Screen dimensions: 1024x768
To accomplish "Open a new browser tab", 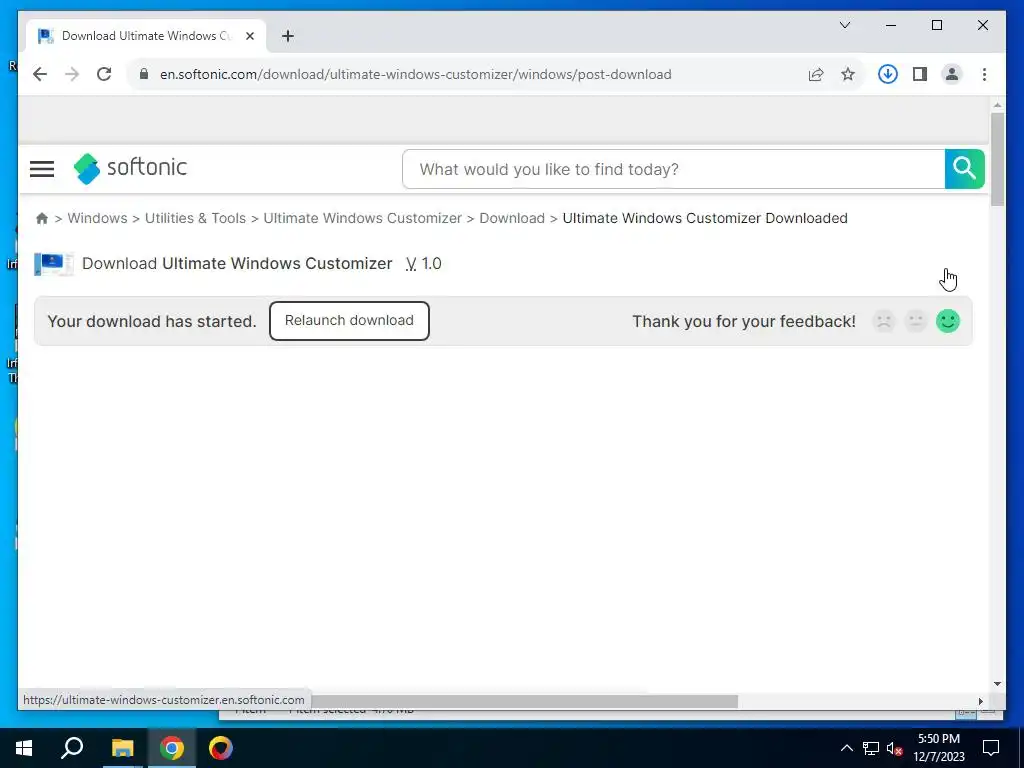I will pos(288,36).
